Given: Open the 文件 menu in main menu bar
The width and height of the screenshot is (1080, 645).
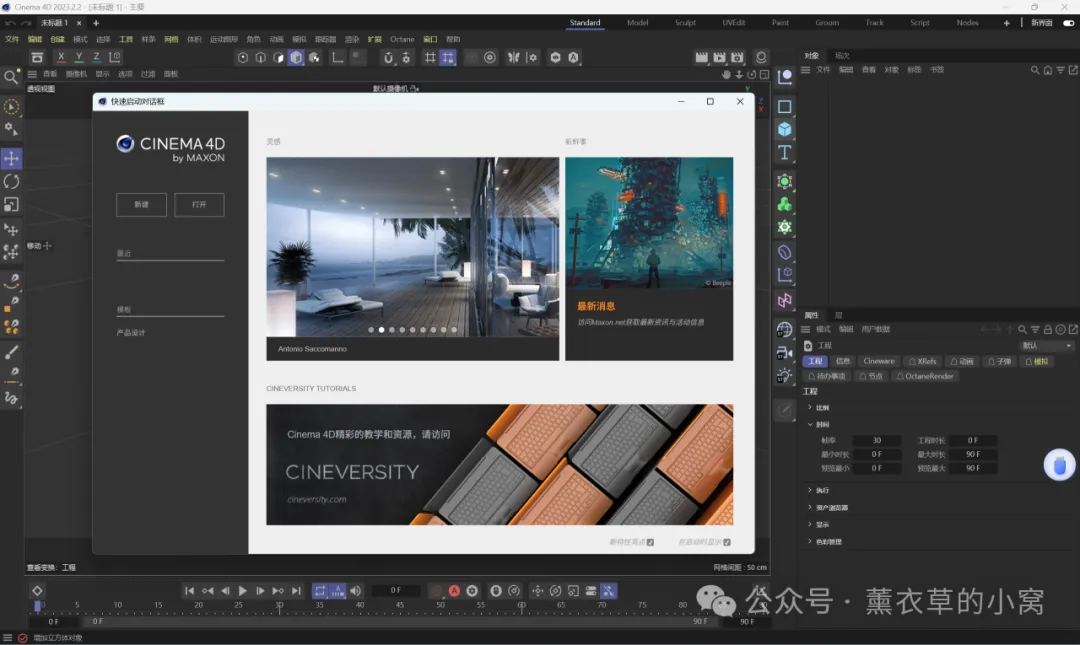Looking at the screenshot, I should [12, 39].
